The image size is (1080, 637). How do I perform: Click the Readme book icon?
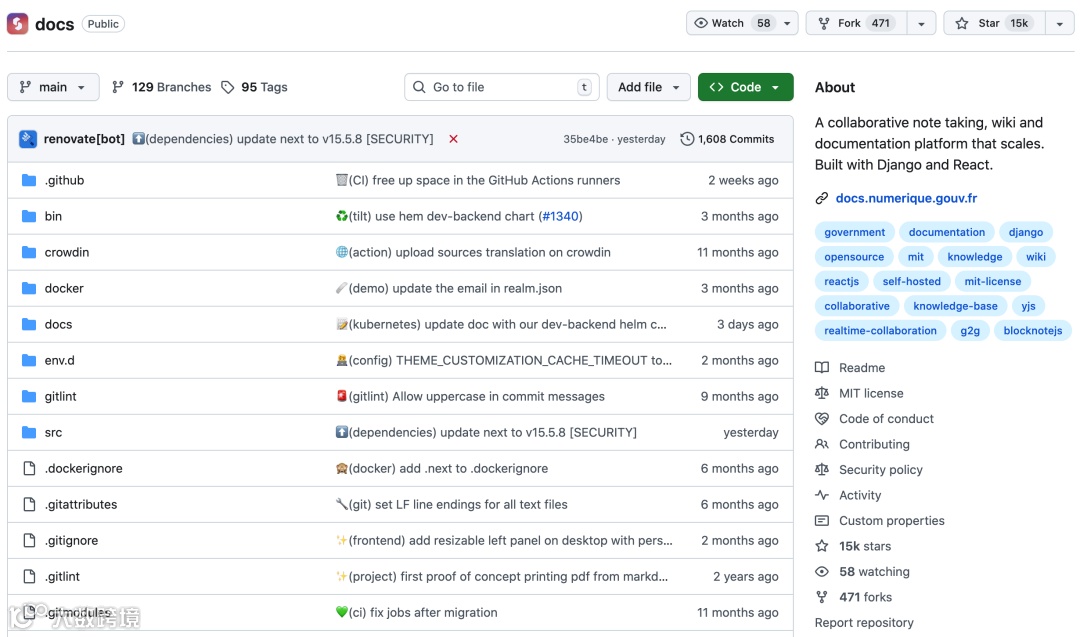point(822,368)
